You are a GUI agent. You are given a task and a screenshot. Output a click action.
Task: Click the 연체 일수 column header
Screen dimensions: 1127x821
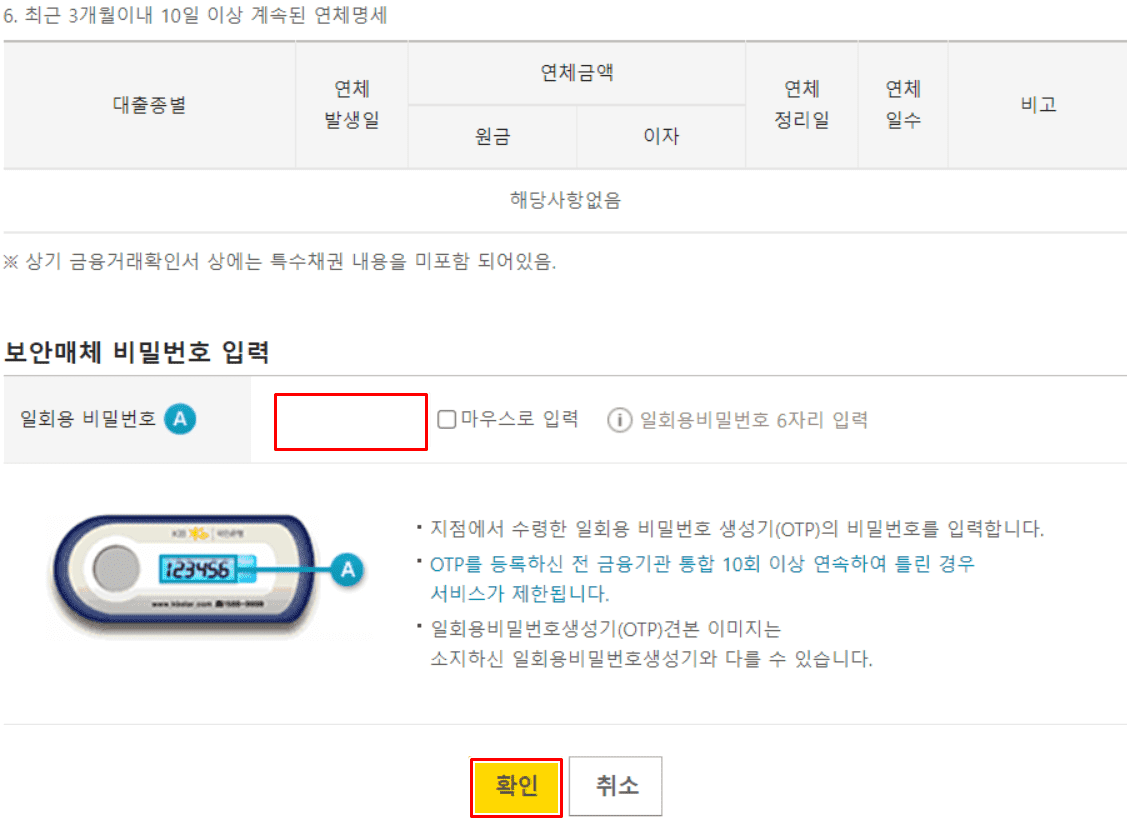coord(903,105)
